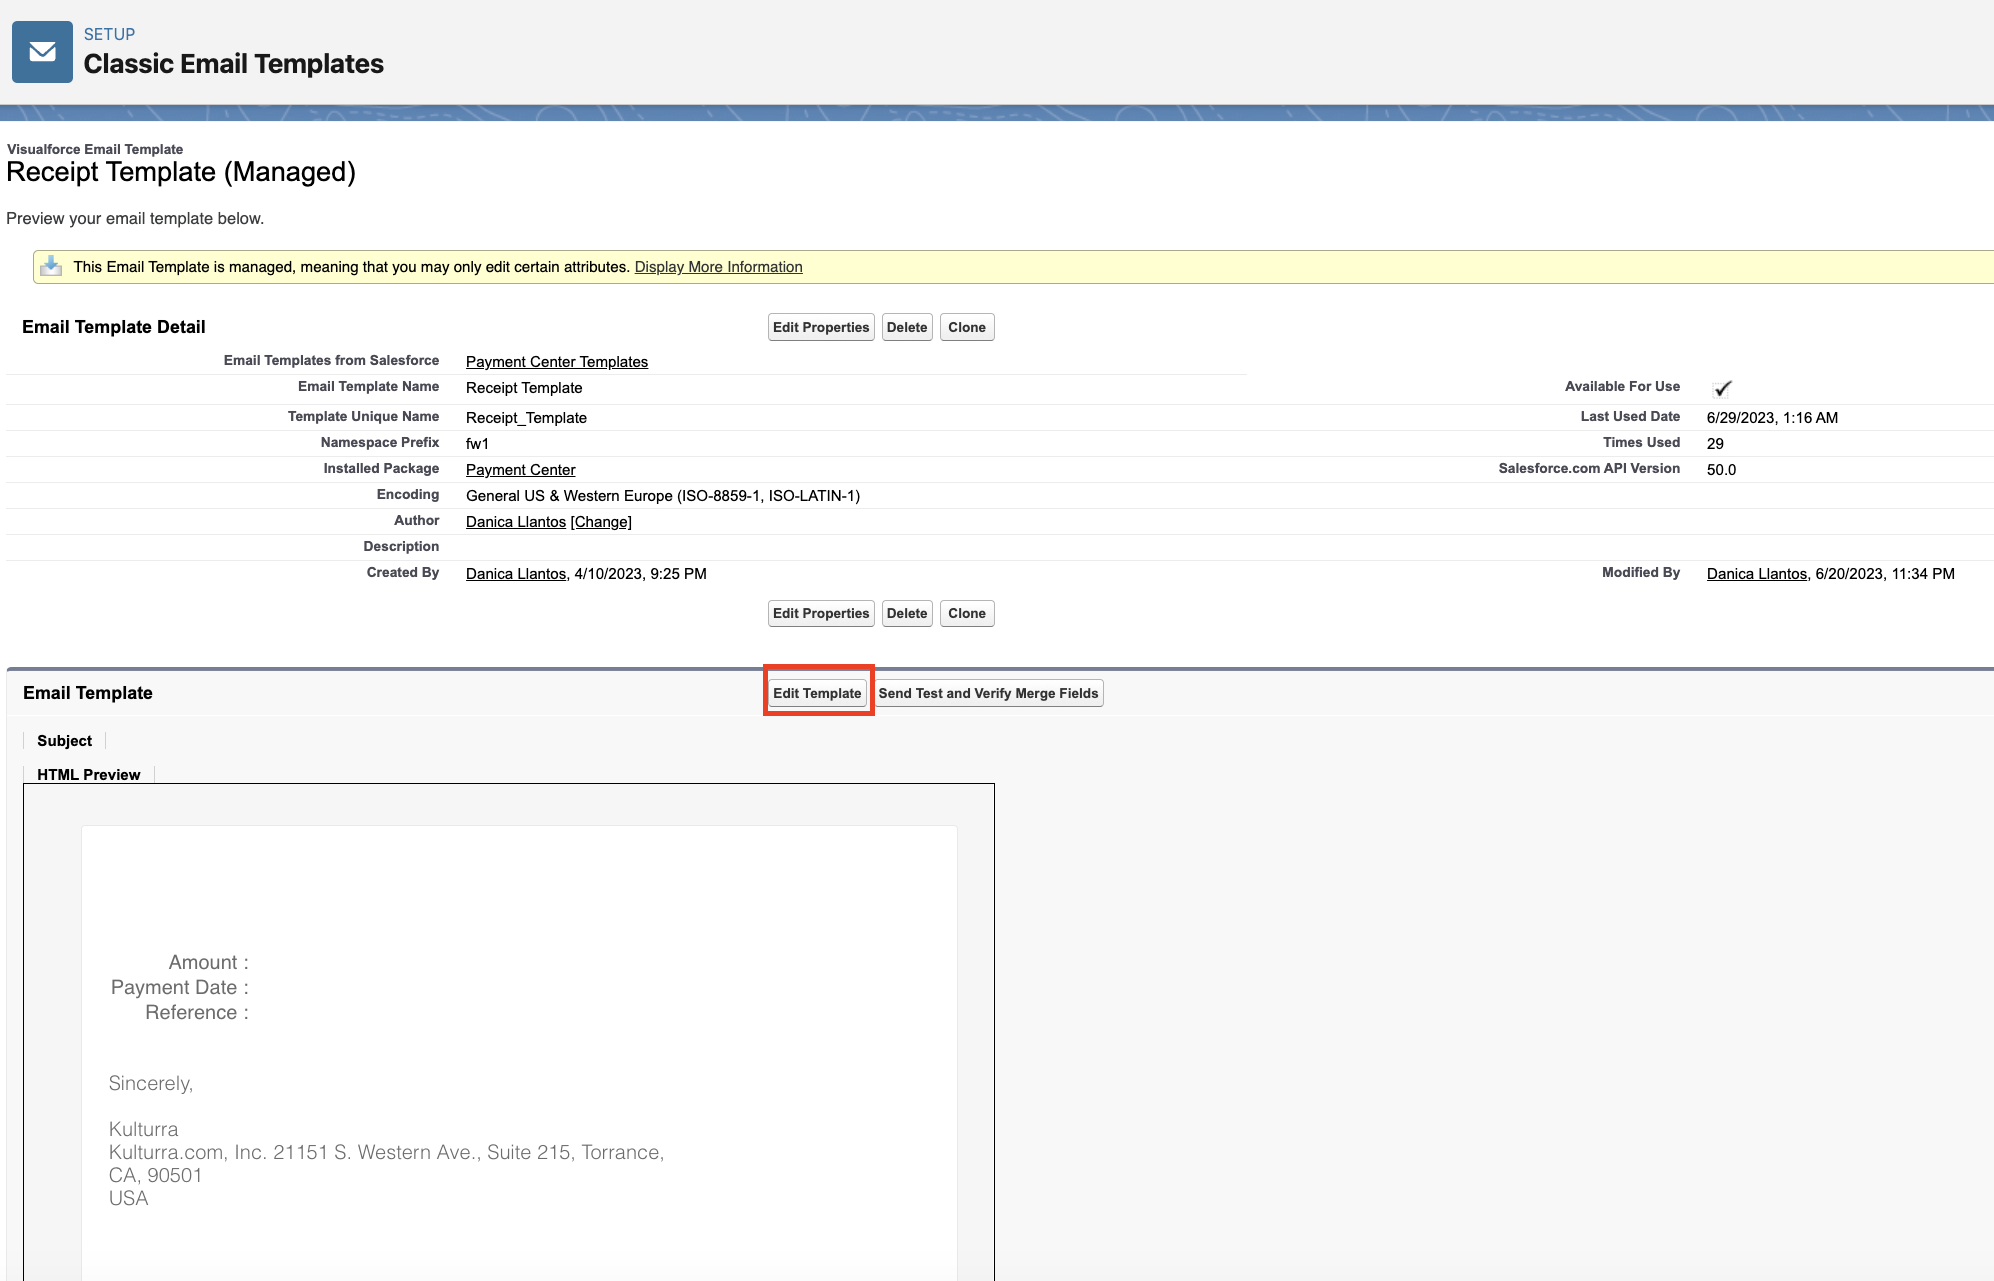Click the [Change] author link

coord(601,522)
